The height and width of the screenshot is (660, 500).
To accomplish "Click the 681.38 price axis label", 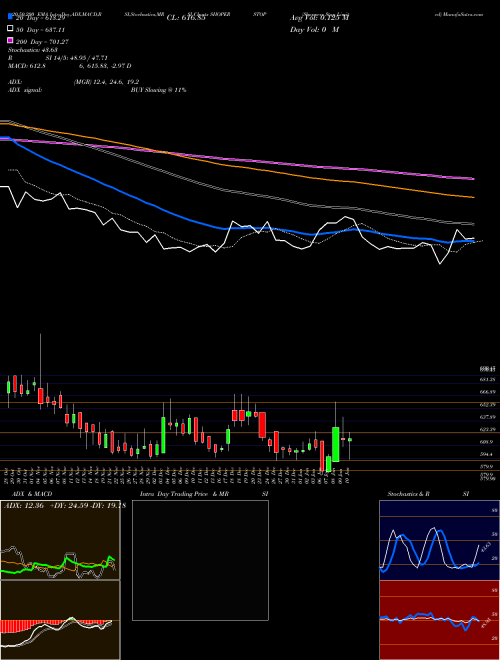I will (487, 380).
